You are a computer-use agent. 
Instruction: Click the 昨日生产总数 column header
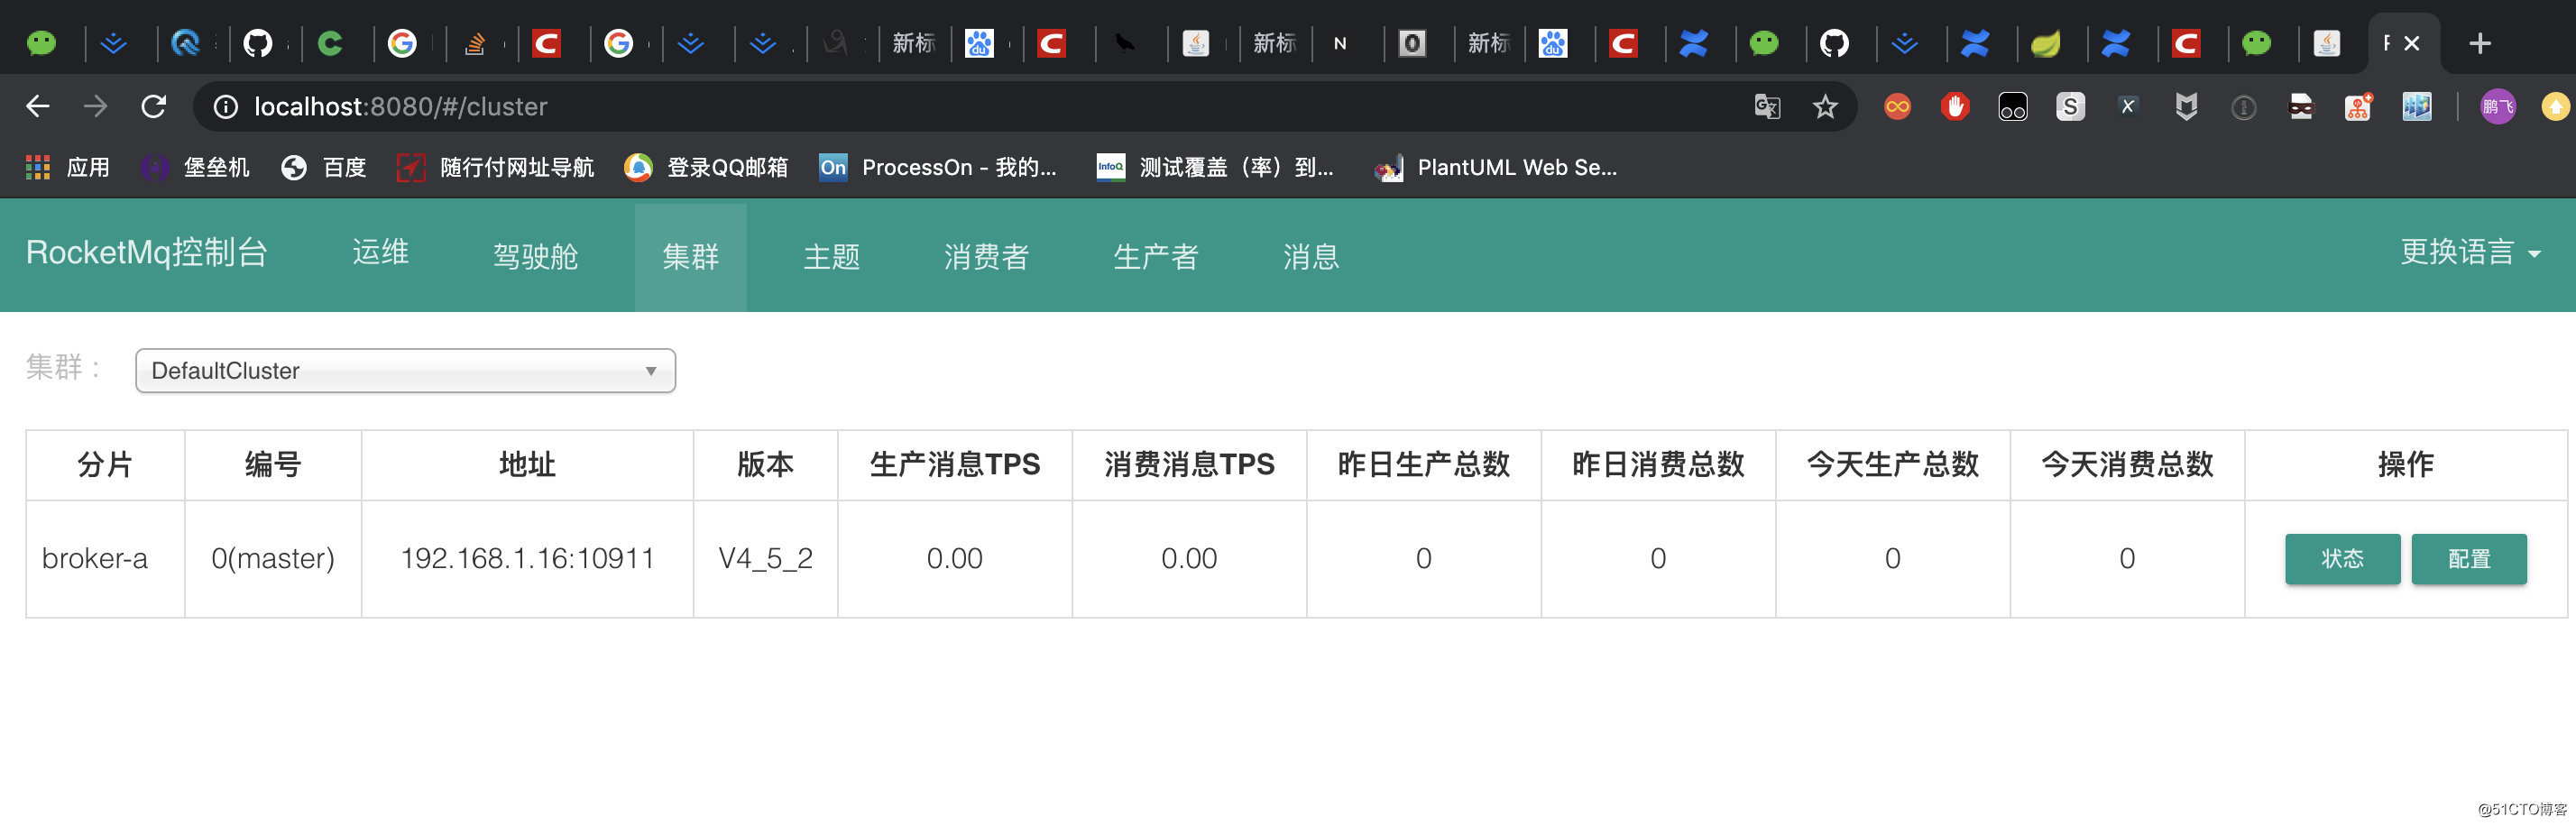click(1424, 465)
